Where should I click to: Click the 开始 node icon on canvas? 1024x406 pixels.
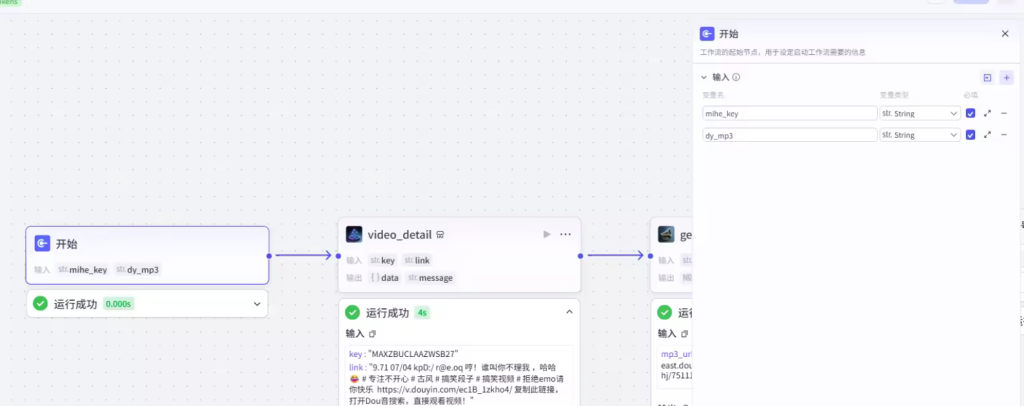(x=43, y=243)
